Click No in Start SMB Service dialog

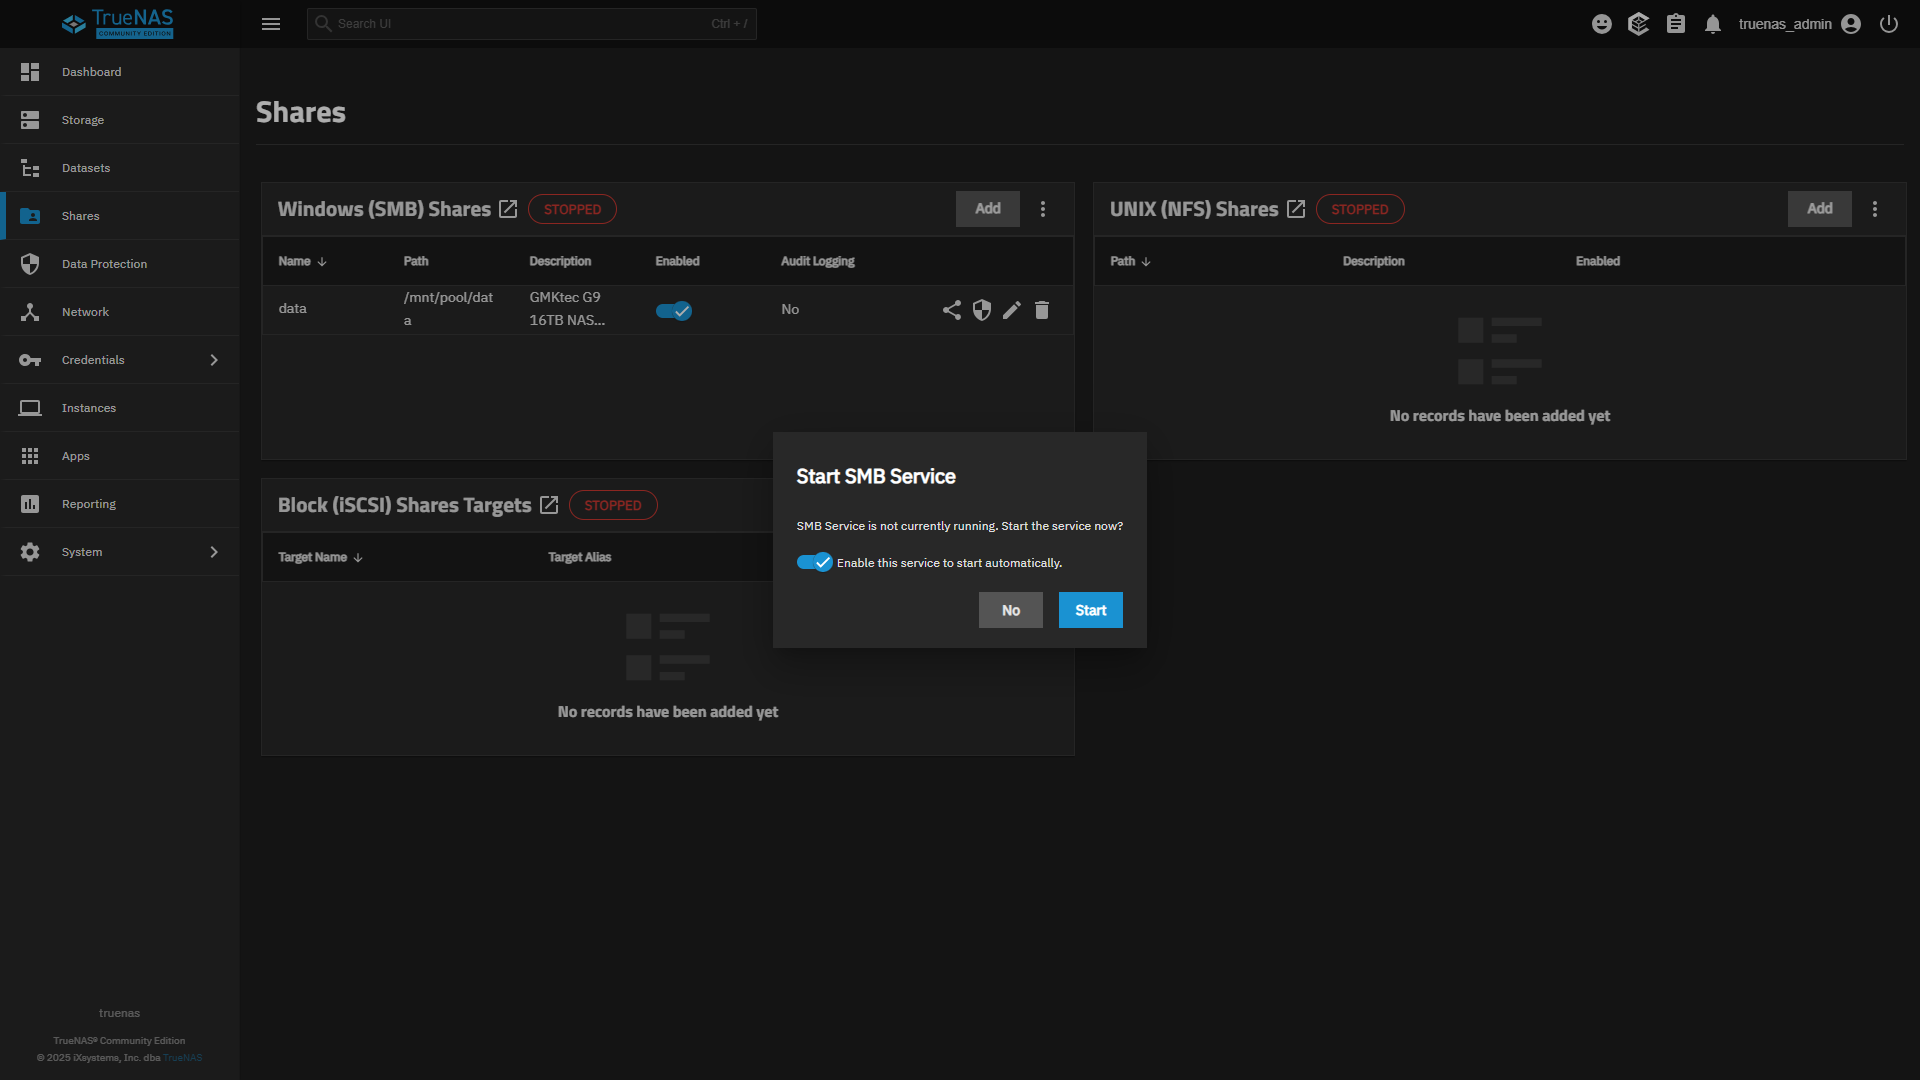pyautogui.click(x=1010, y=610)
